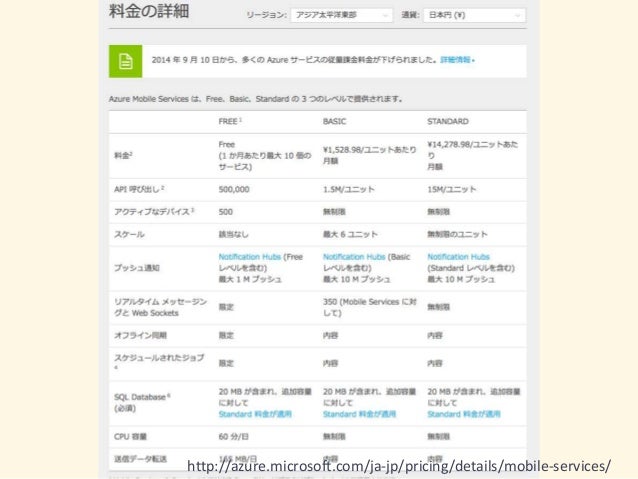638x479 pixels.
Task: Click the リージョン: label
Action: 266,15
